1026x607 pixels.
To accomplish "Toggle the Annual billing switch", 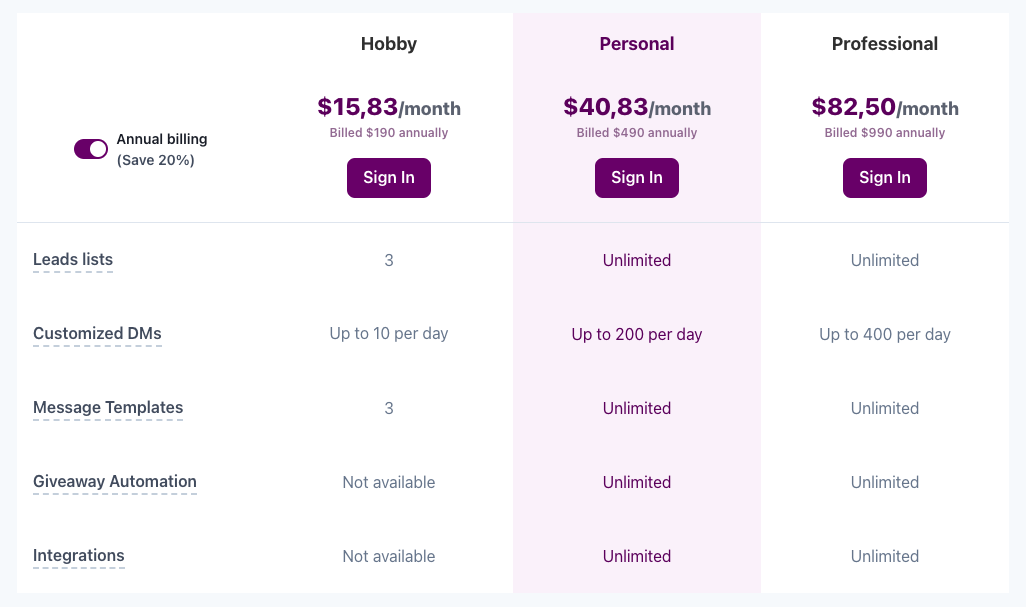I will [x=91, y=149].
